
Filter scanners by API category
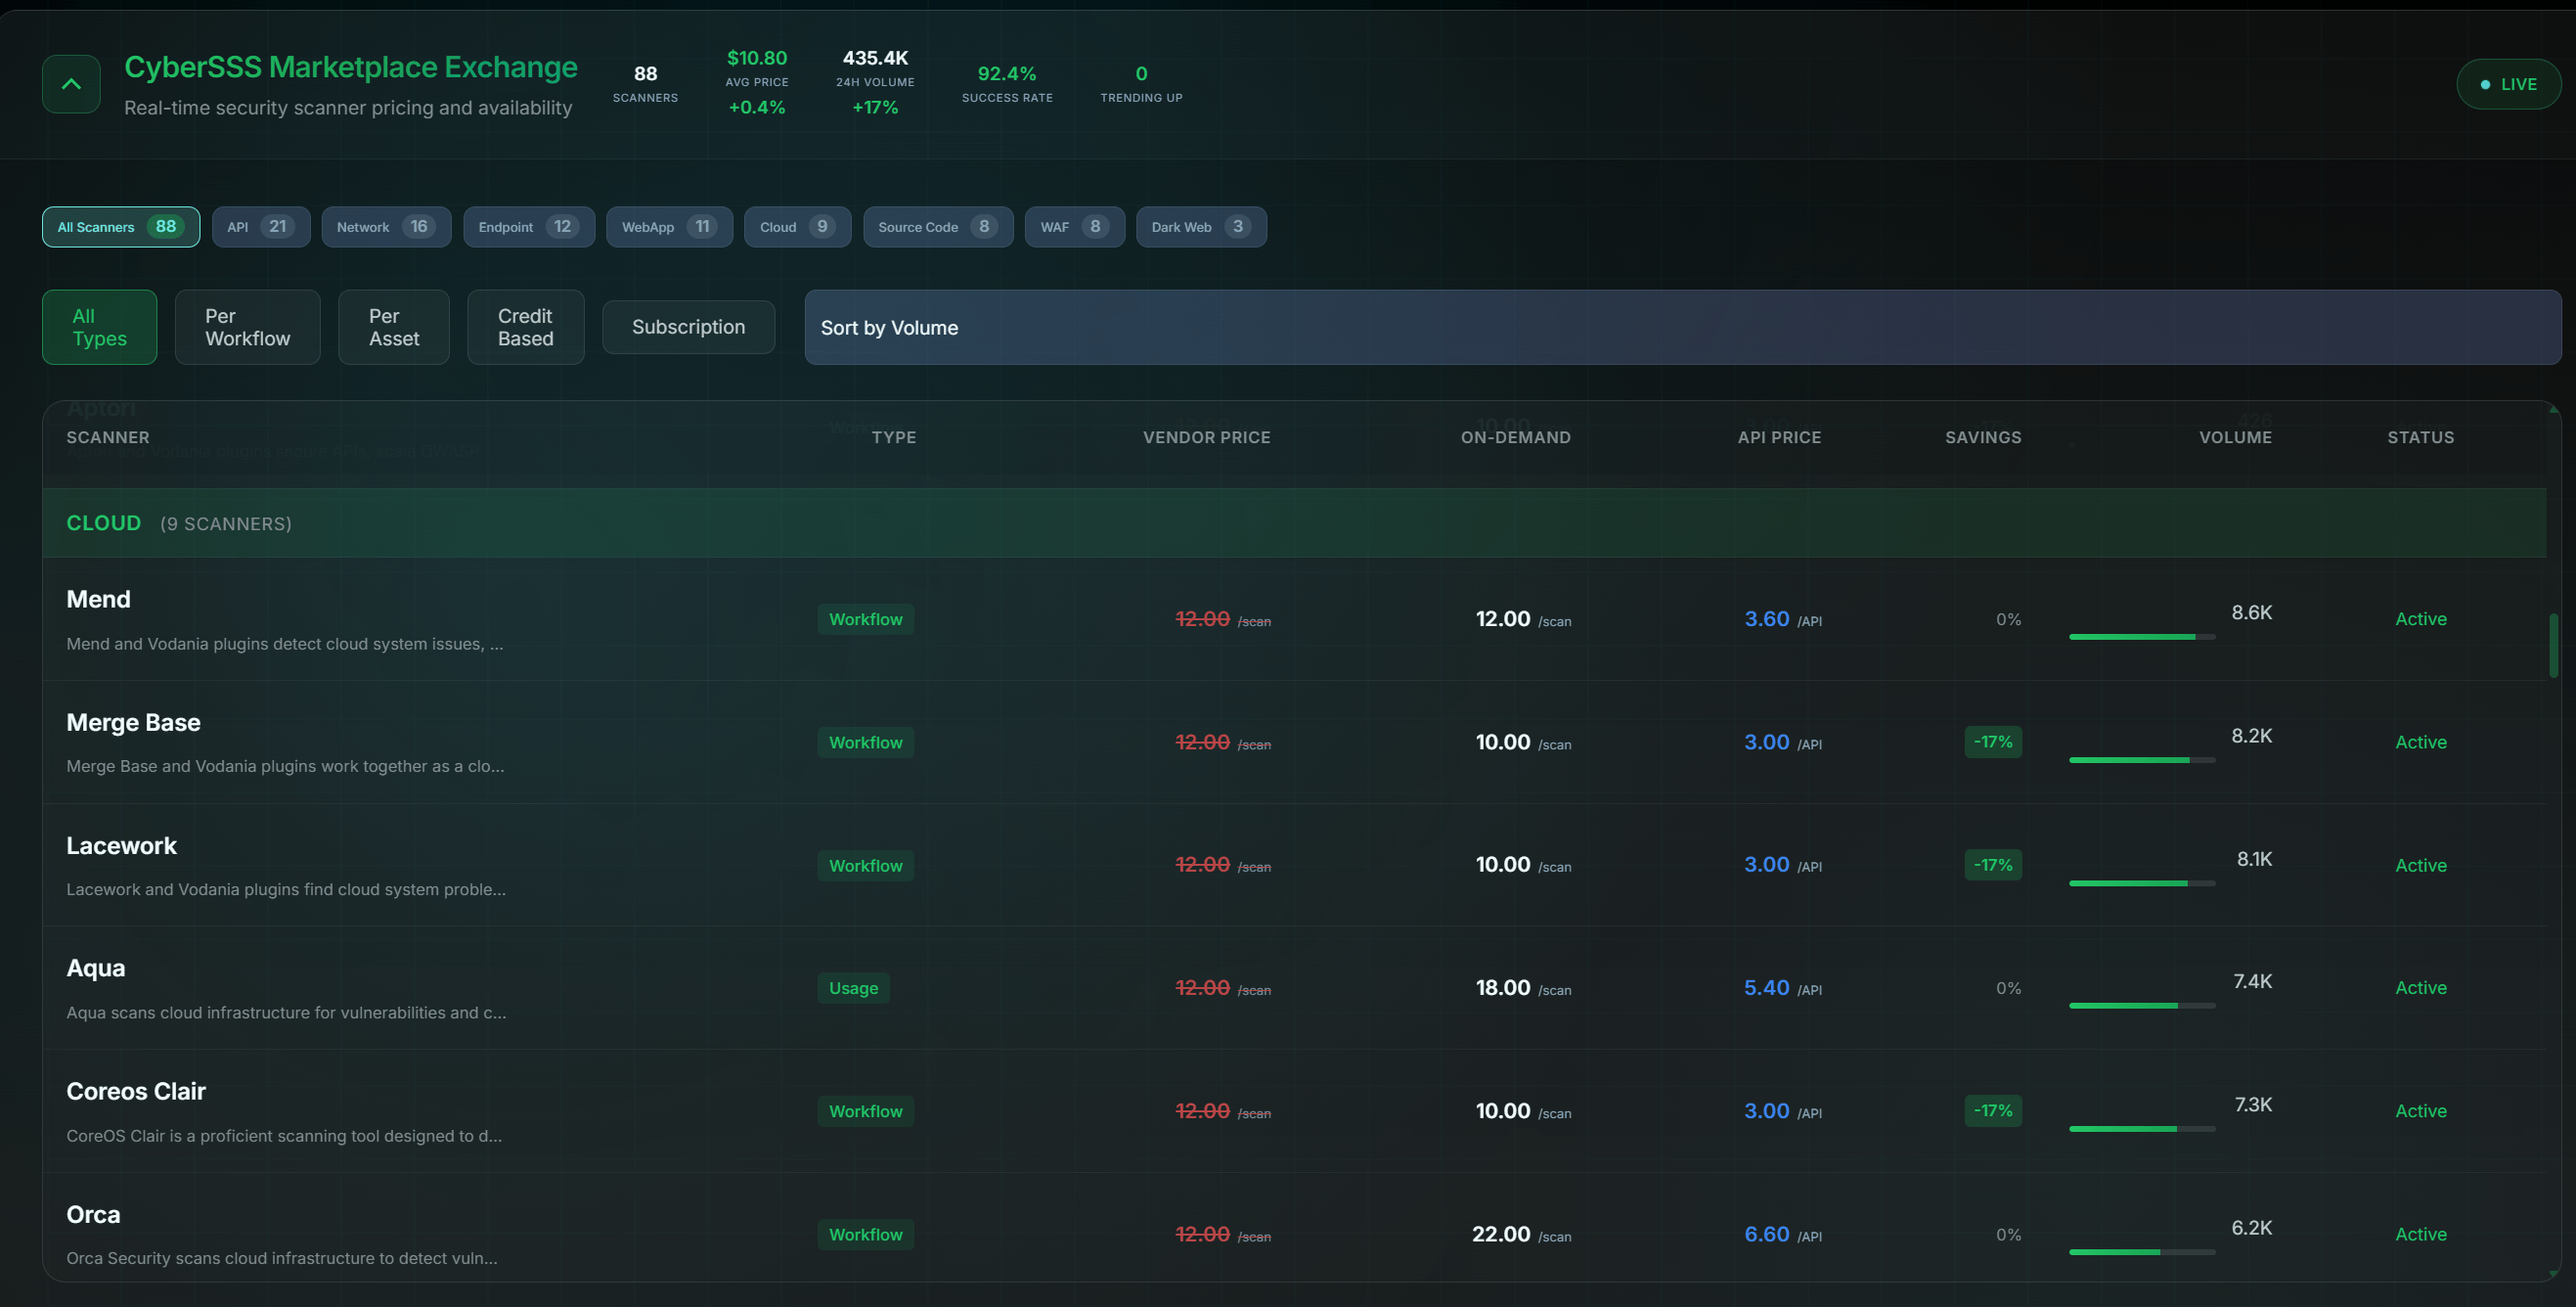261,227
